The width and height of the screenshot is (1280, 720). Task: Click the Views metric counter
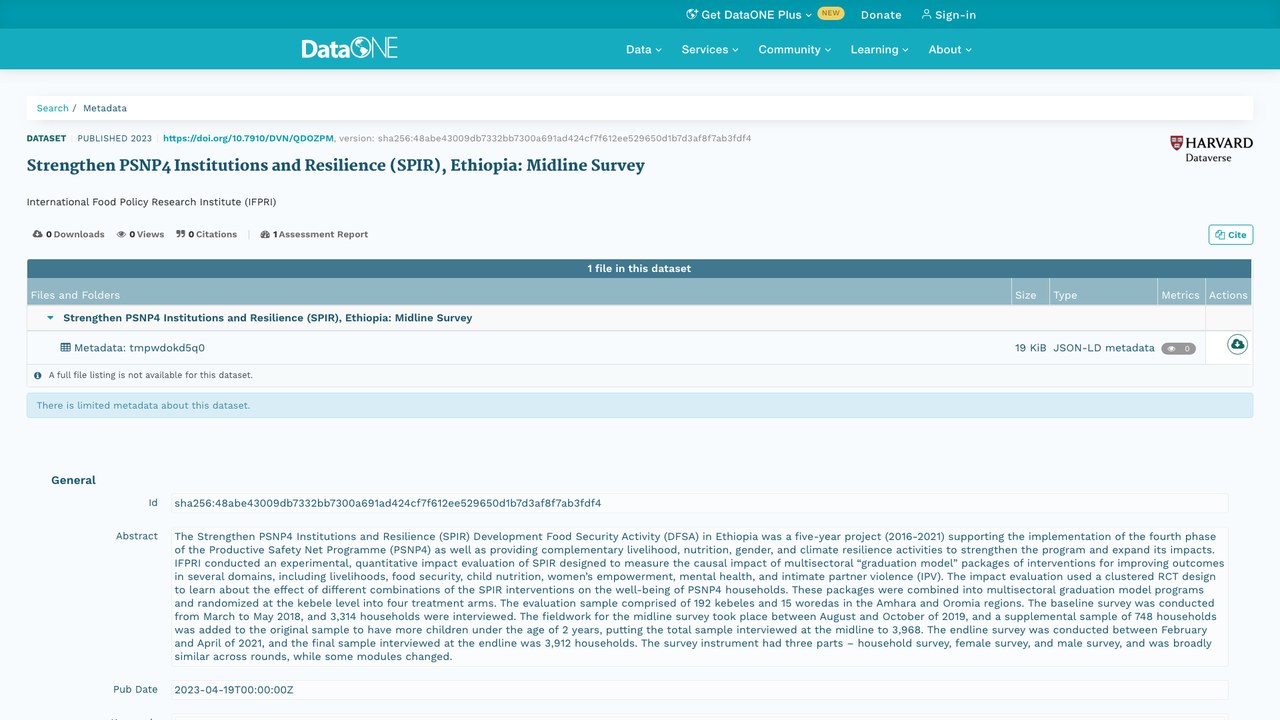(140, 234)
